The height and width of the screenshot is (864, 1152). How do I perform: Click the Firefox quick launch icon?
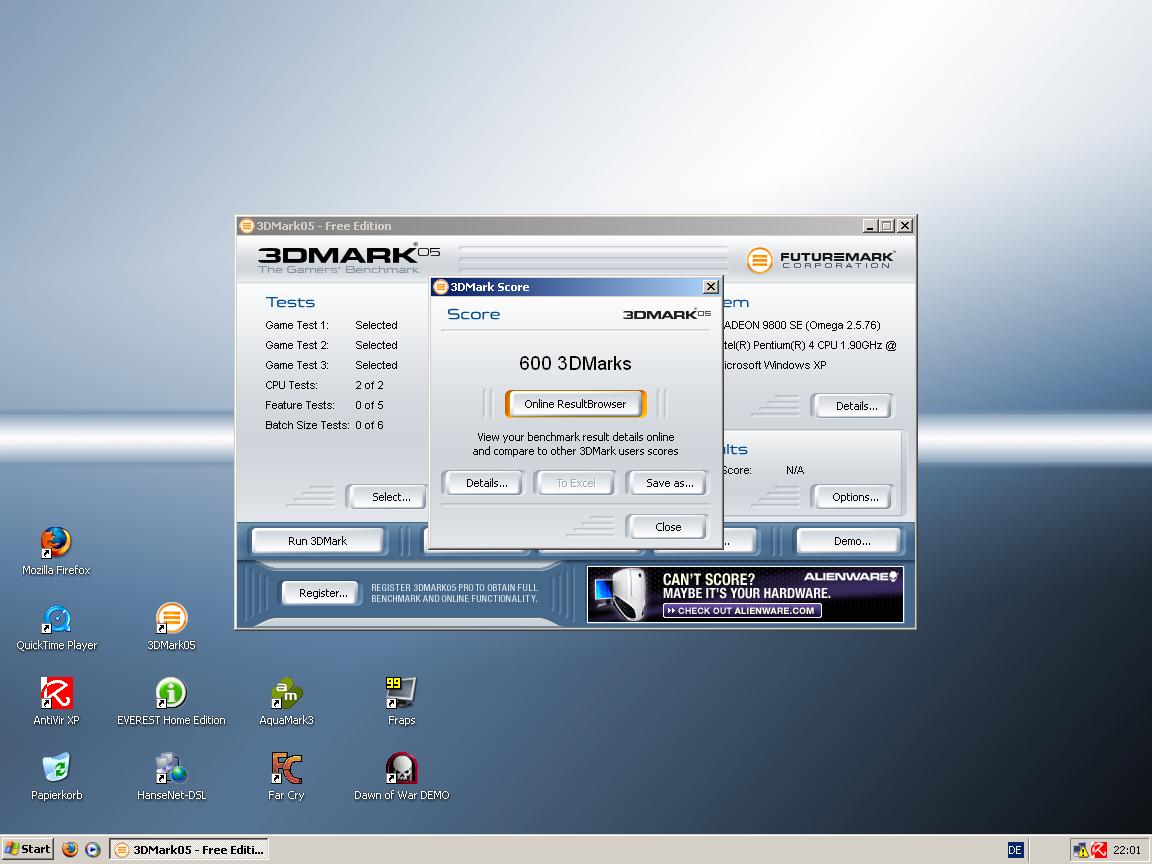tap(70, 849)
